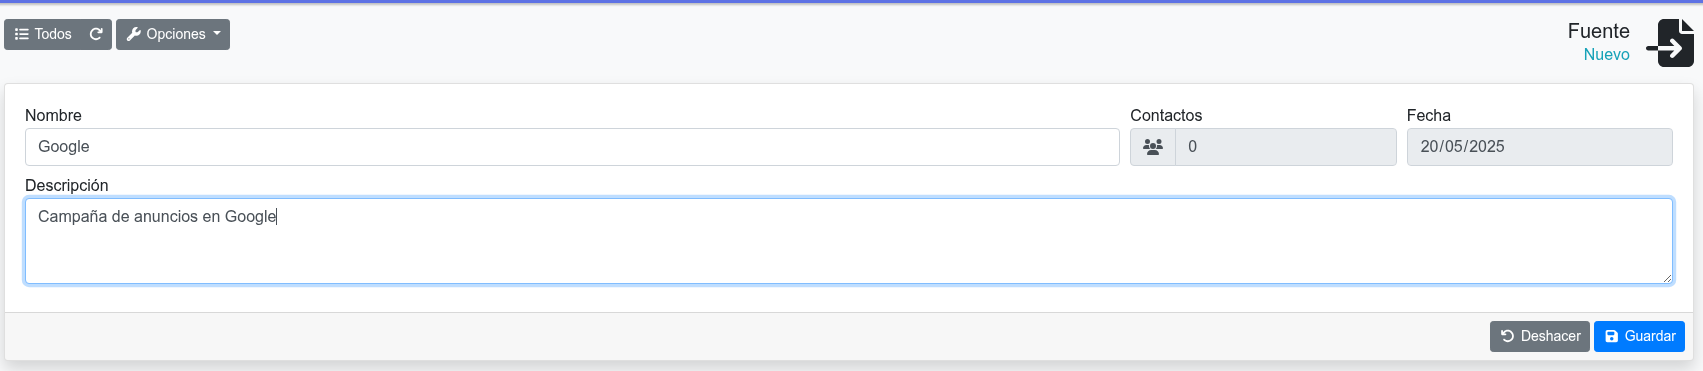The height and width of the screenshot is (371, 1703).
Task: Click the reload arrow icon beside Todos
Action: click(x=96, y=34)
